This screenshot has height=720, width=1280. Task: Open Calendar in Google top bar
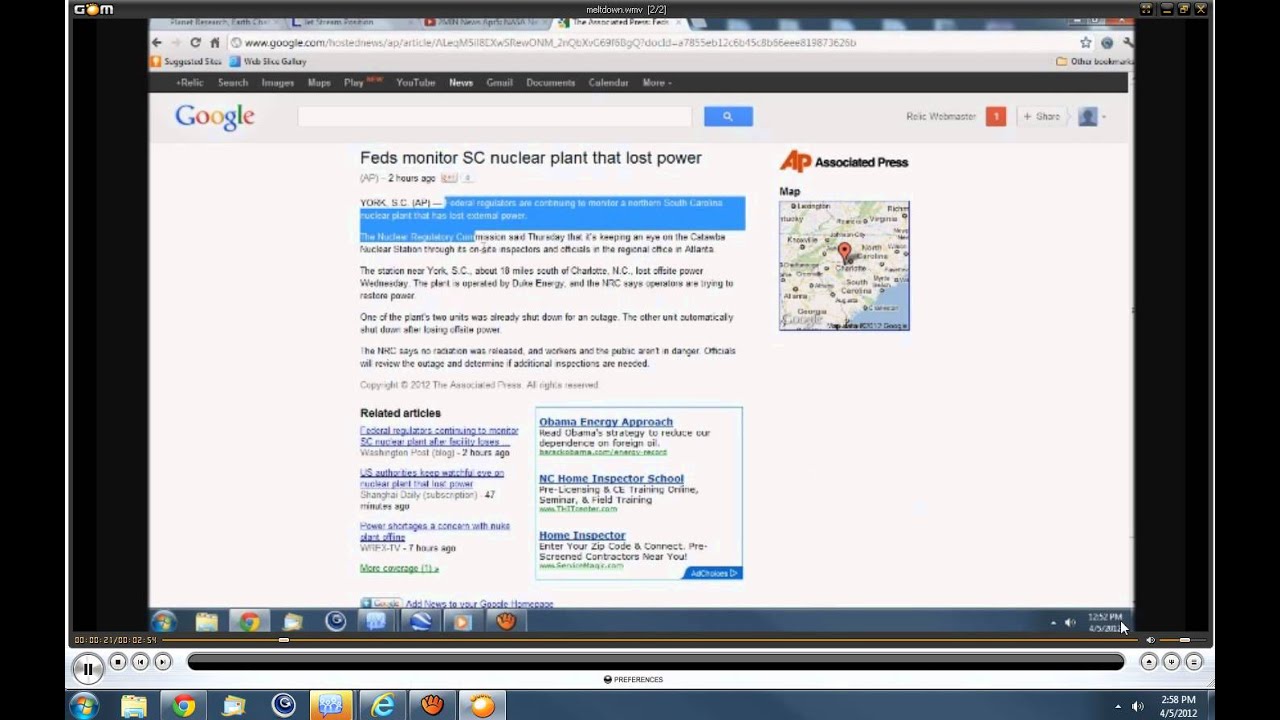608,83
